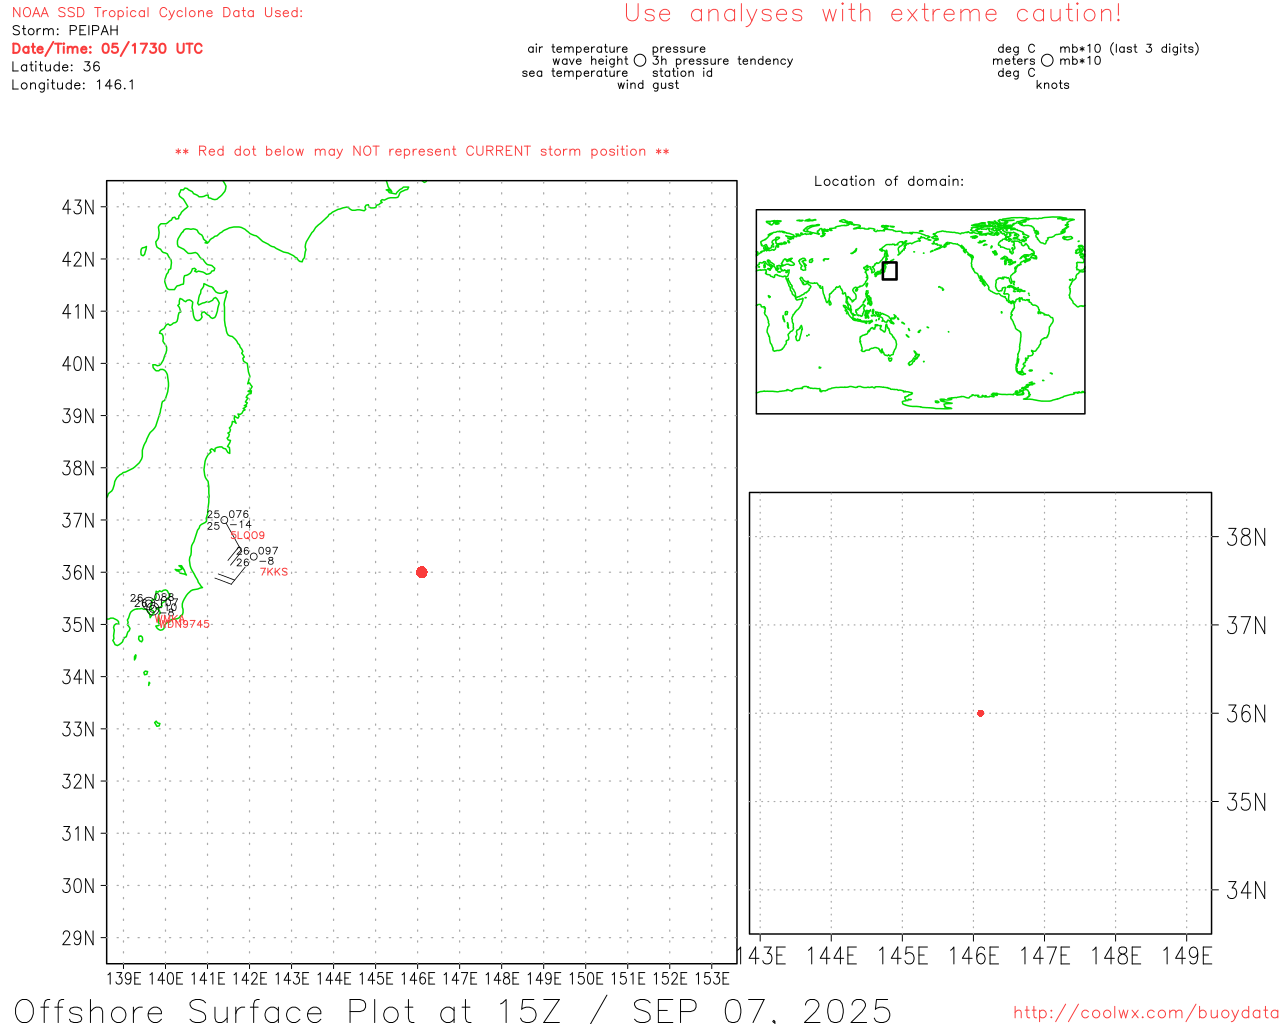Click the black domain box on the world map
The height and width of the screenshot is (1024, 1280).
point(889,270)
